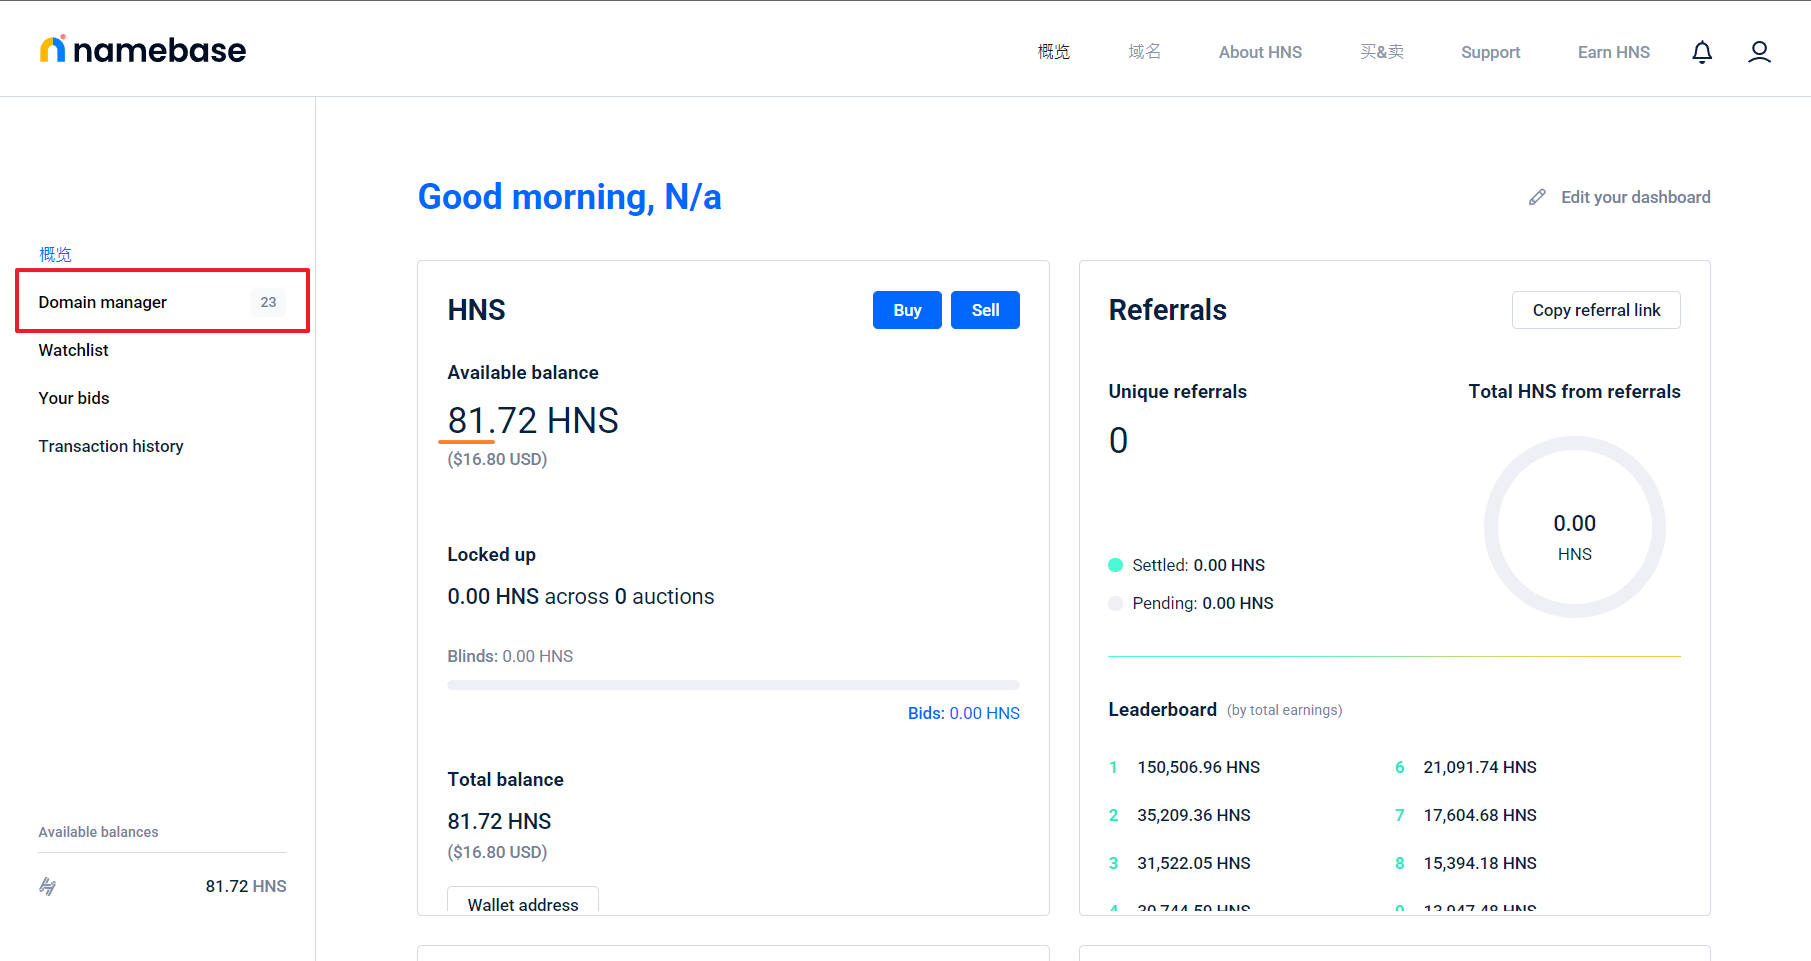Click the green Settled legend dot
The image size is (1811, 961).
click(x=1116, y=565)
